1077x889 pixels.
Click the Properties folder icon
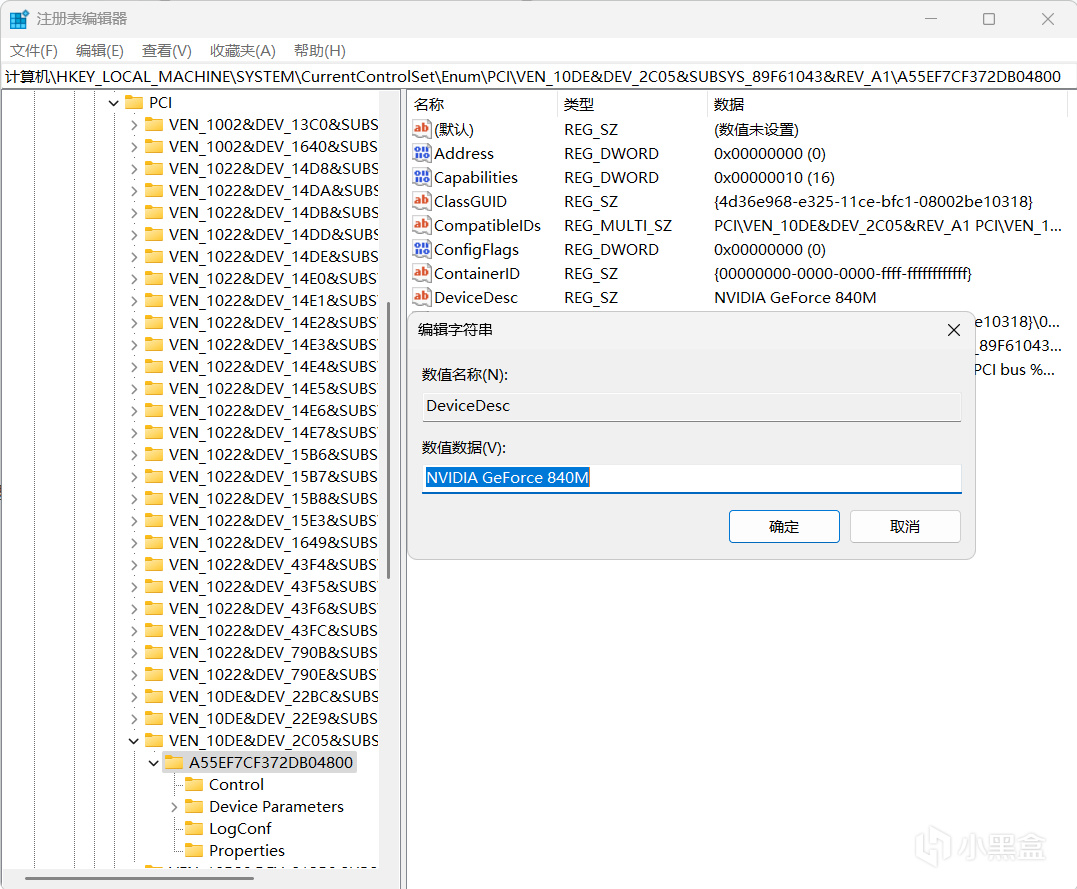[194, 851]
